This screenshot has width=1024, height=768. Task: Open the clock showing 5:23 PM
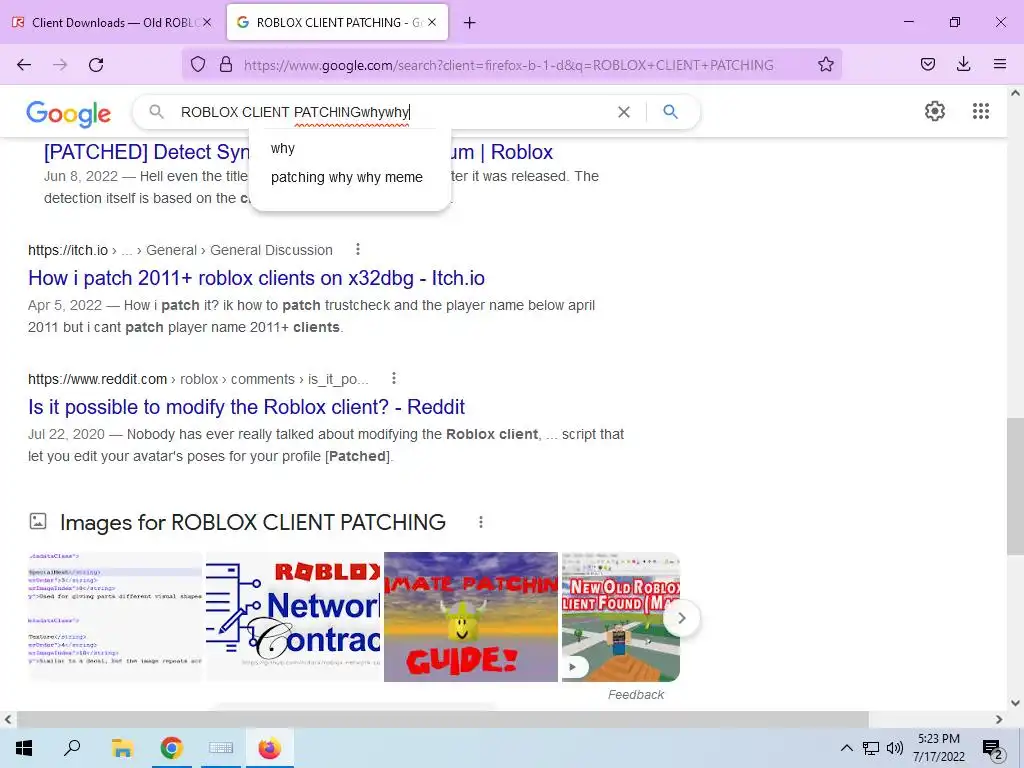(x=938, y=748)
